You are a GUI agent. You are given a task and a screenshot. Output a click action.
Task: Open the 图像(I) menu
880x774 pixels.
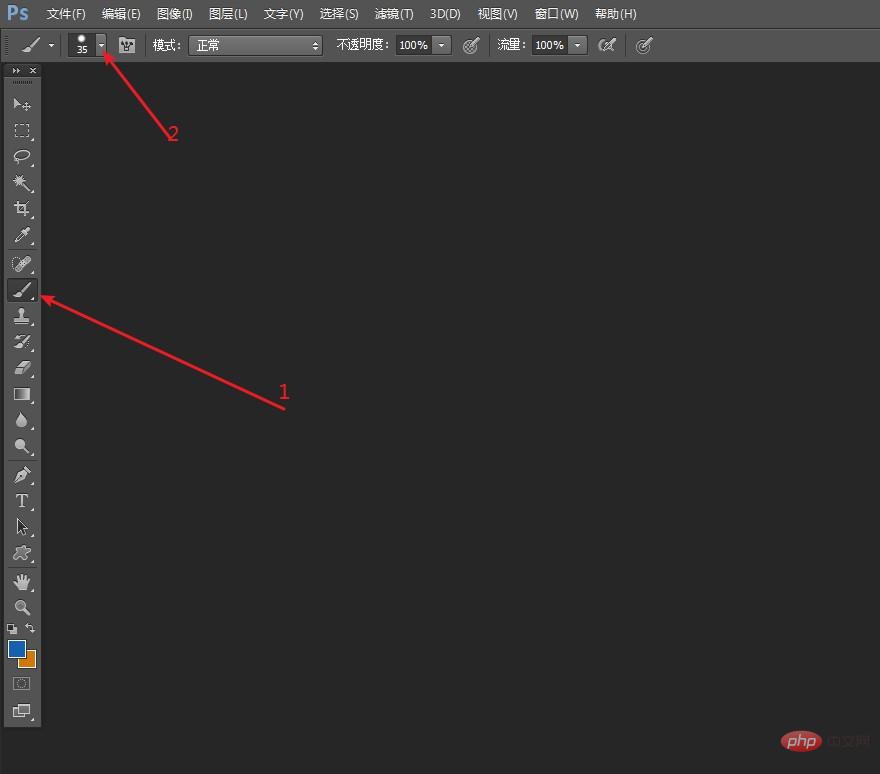pos(175,14)
